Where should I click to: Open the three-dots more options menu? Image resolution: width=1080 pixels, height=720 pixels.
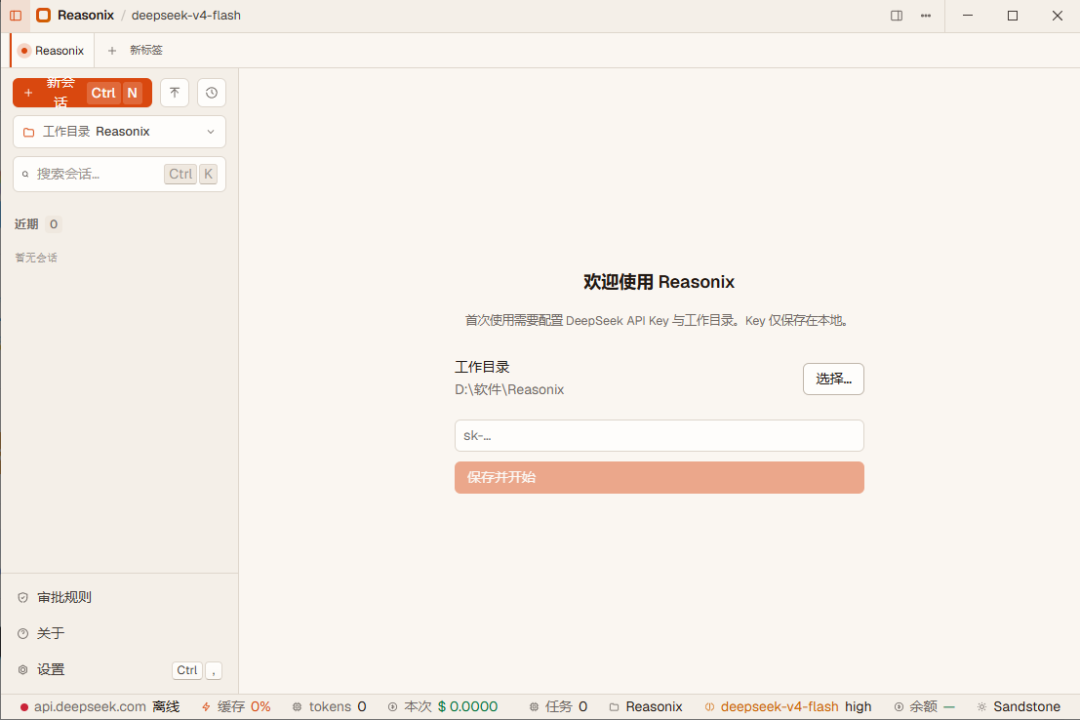[926, 15]
